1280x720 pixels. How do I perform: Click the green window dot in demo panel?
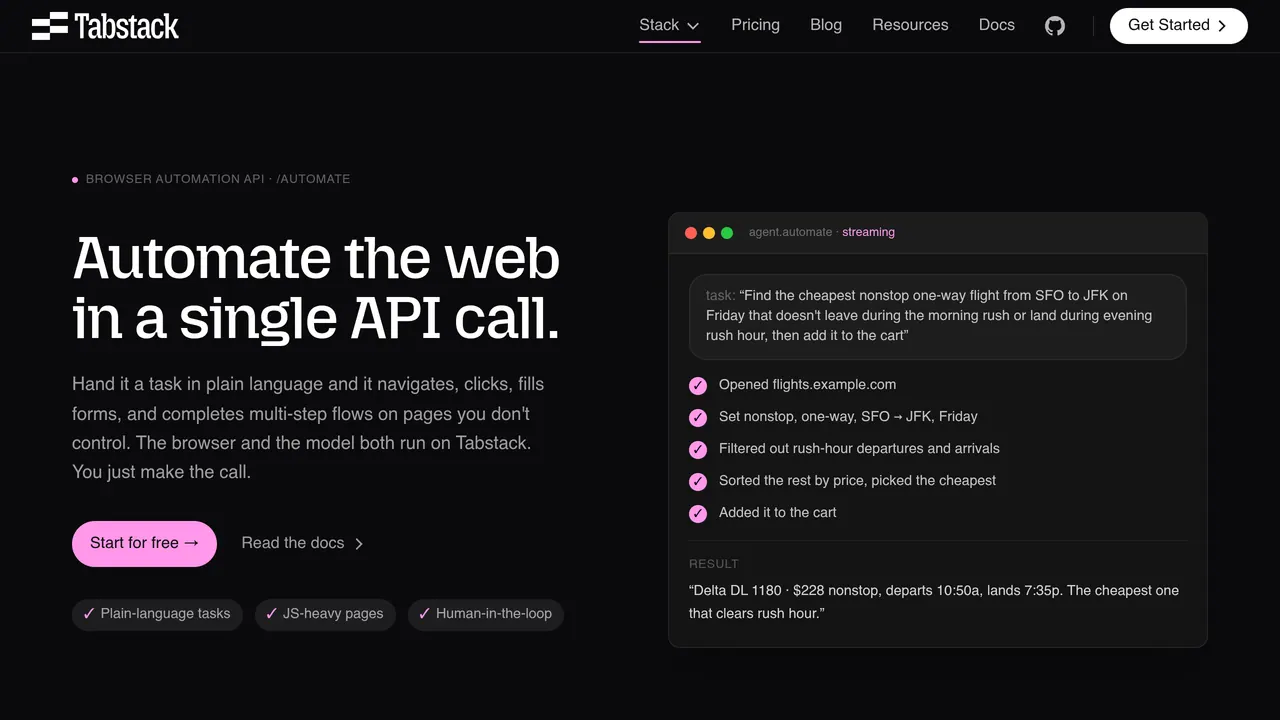(727, 233)
